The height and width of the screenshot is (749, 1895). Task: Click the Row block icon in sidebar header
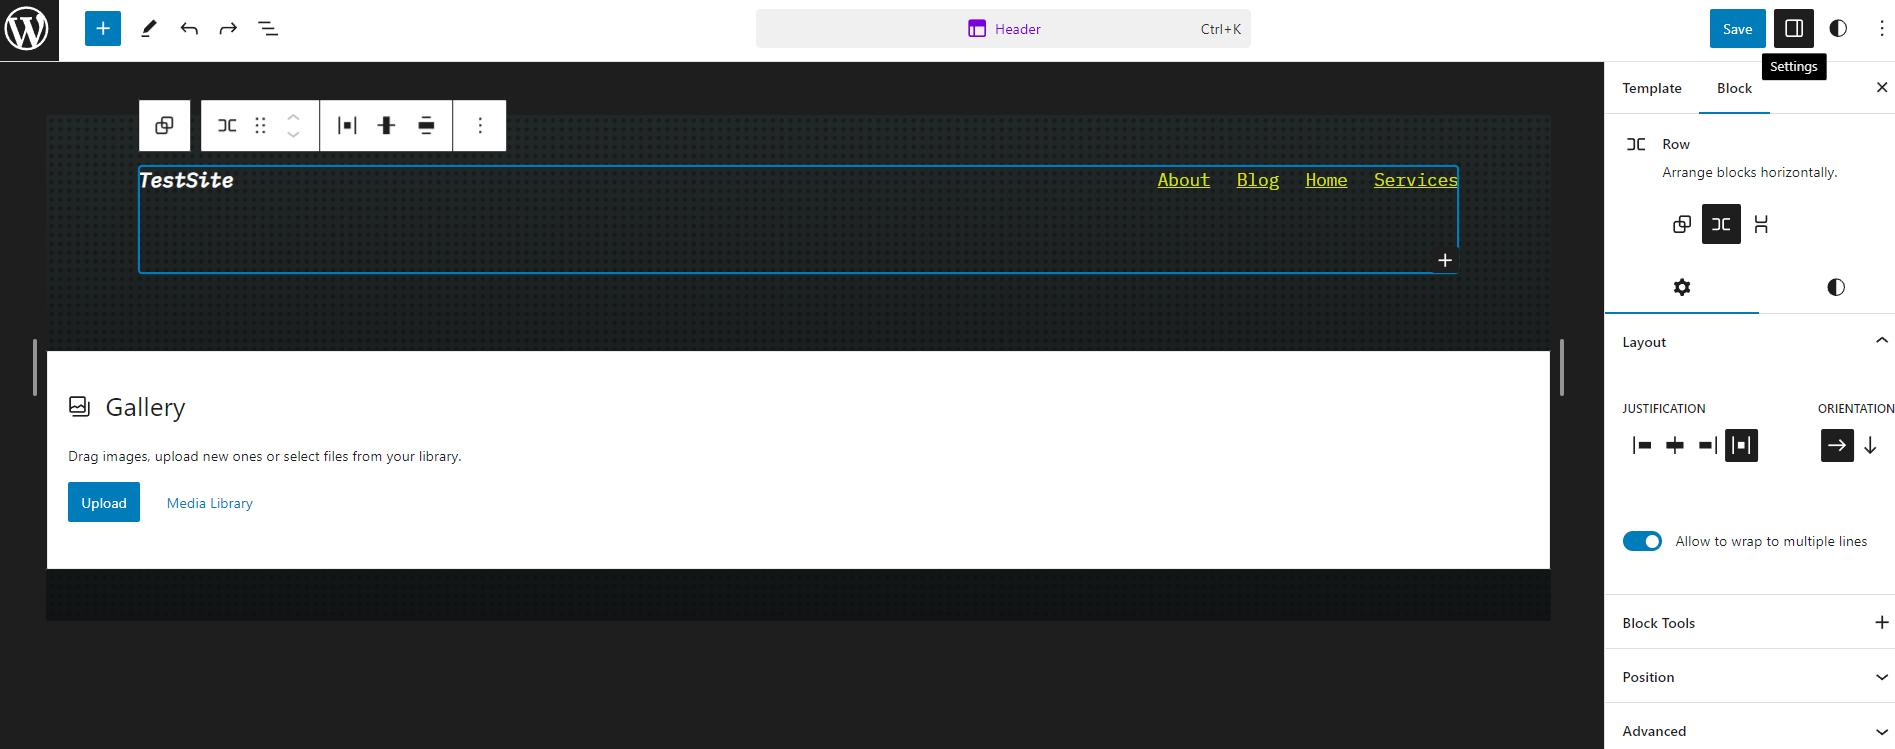tap(1636, 144)
